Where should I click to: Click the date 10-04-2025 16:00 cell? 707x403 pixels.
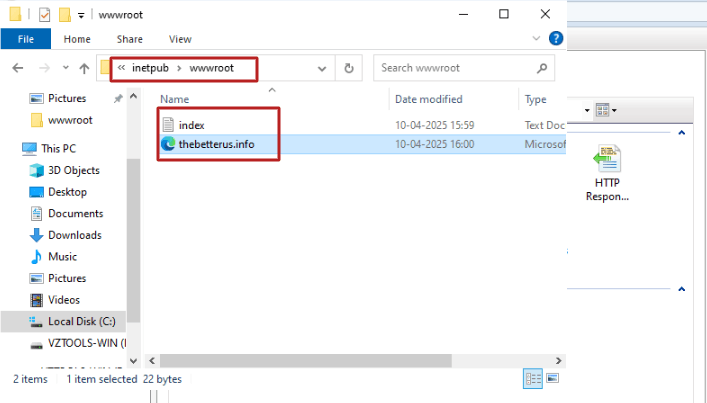pyautogui.click(x=435, y=144)
